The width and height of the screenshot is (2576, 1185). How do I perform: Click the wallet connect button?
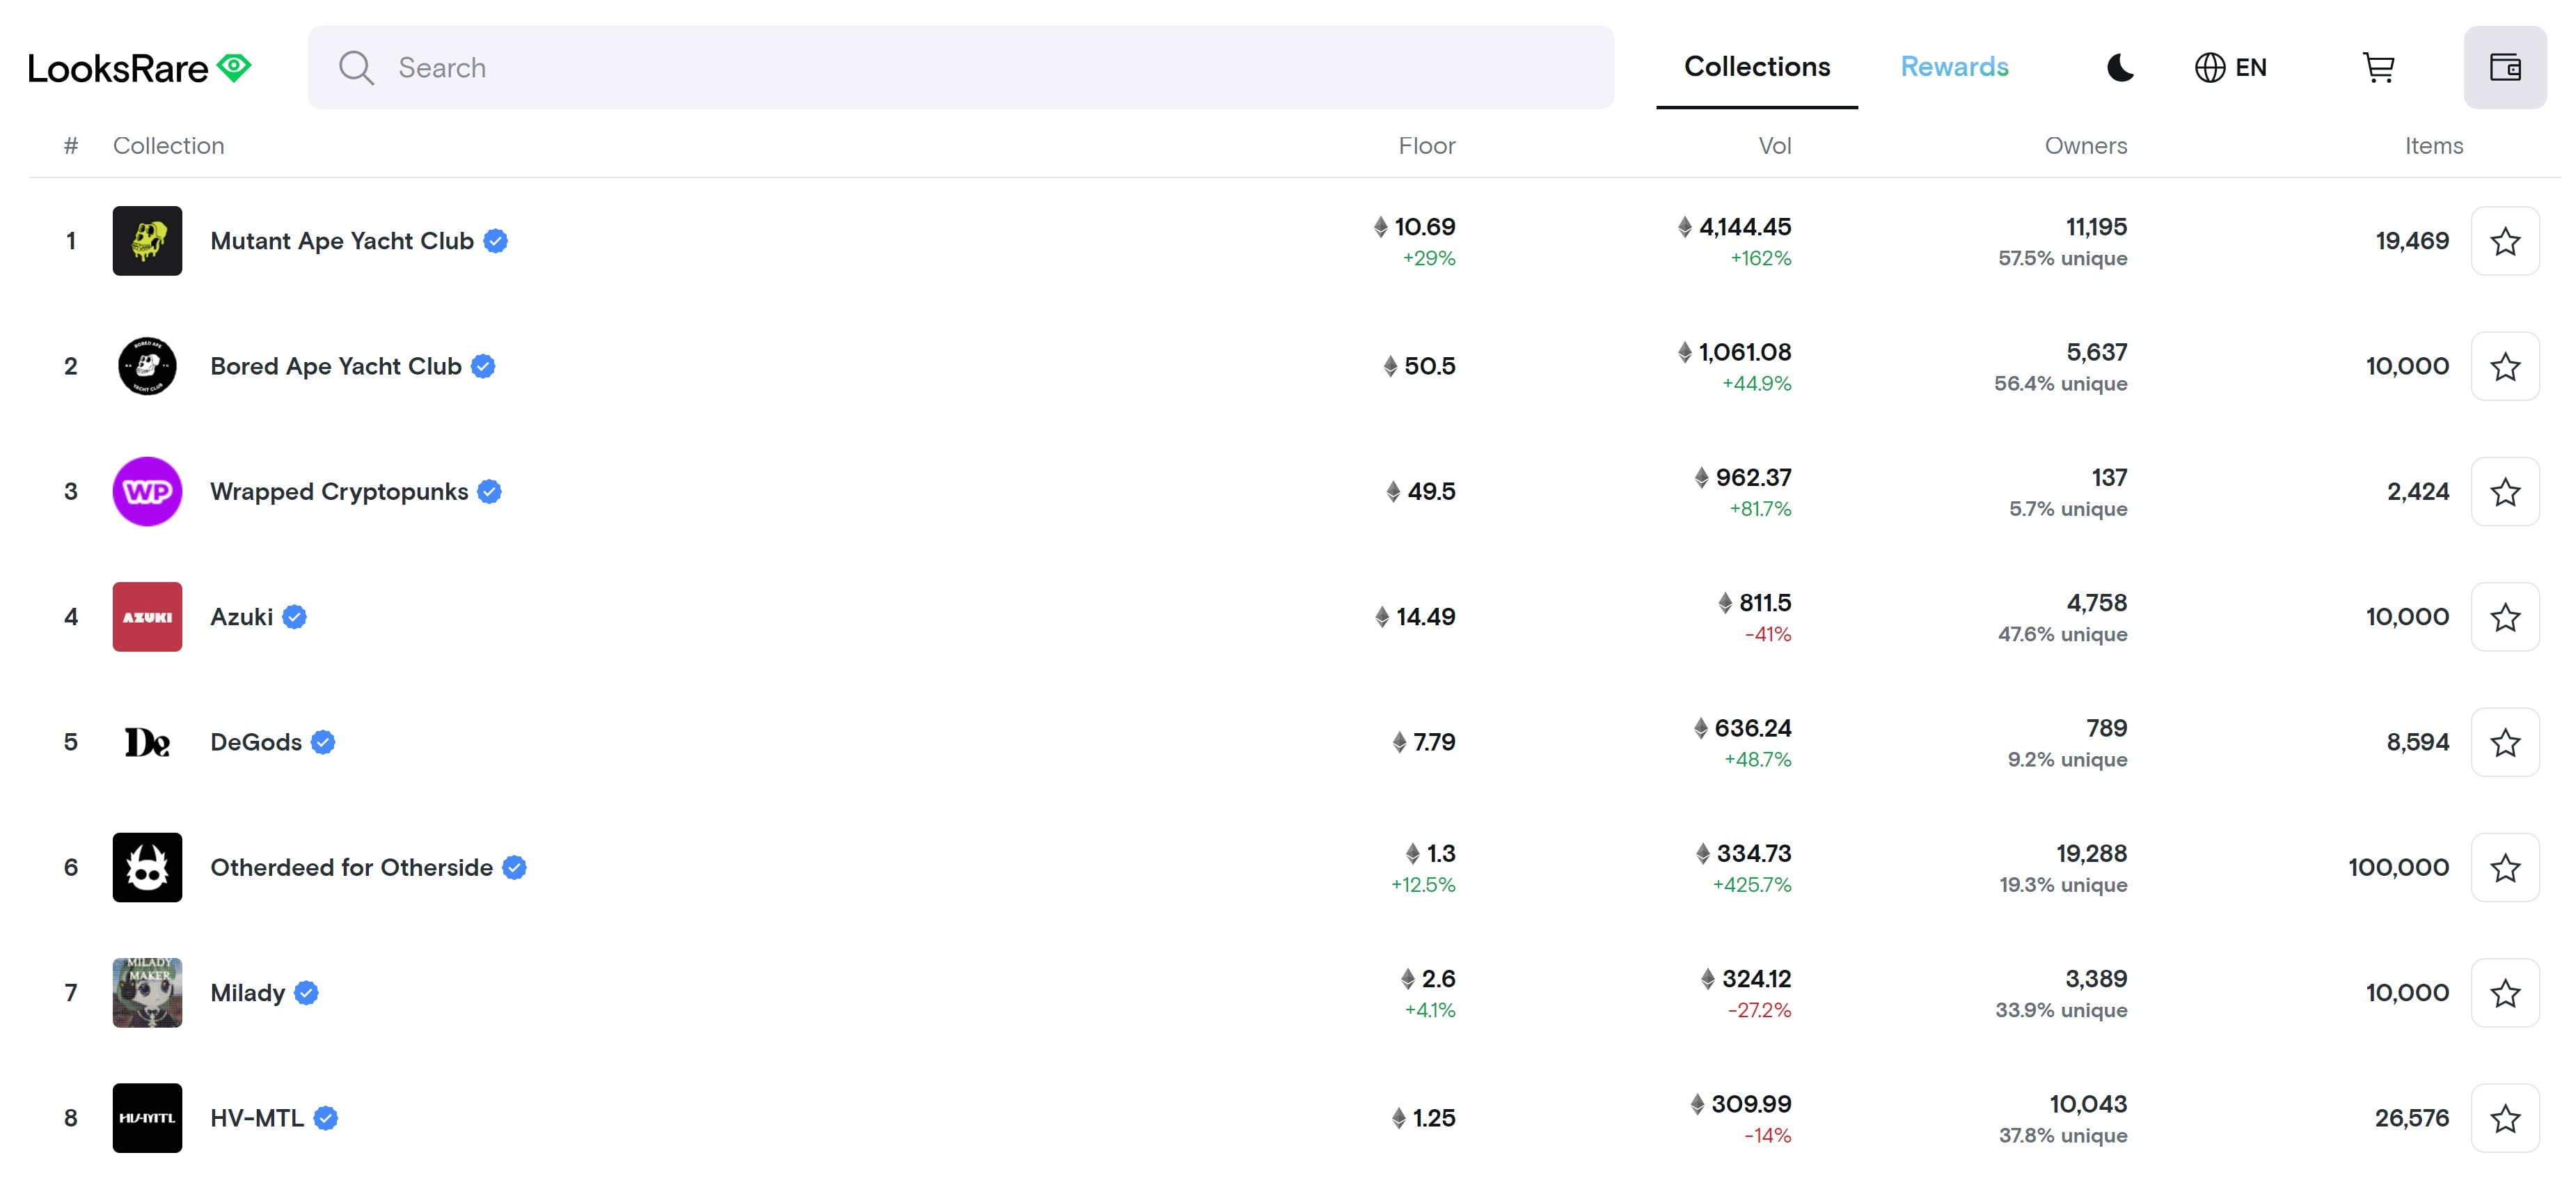point(2505,67)
